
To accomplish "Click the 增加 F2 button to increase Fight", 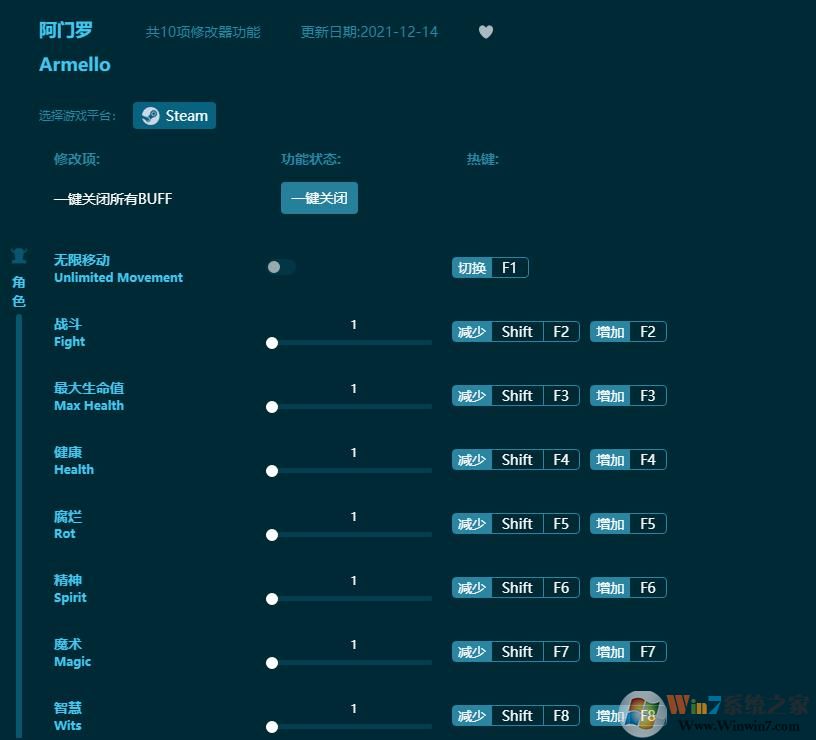I will click(628, 331).
